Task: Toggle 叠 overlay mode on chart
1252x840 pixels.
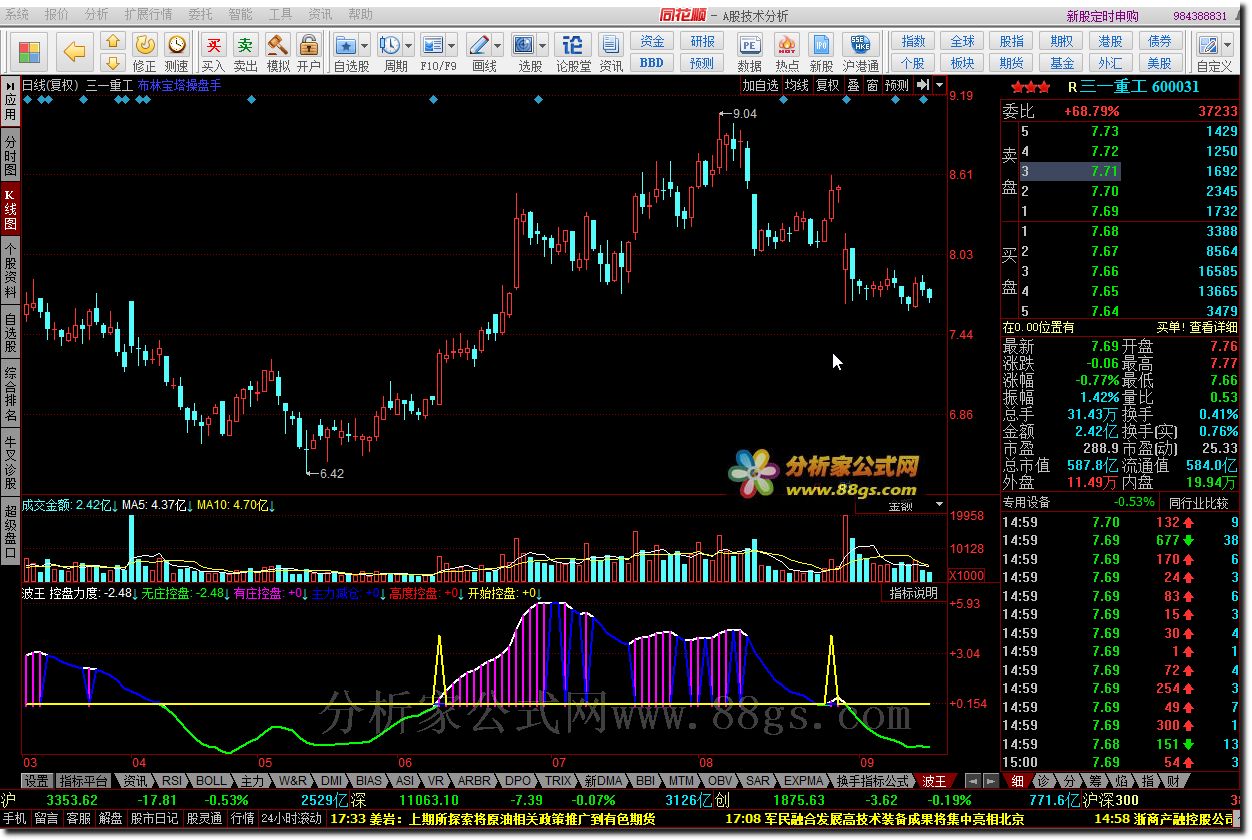Action: (853, 85)
